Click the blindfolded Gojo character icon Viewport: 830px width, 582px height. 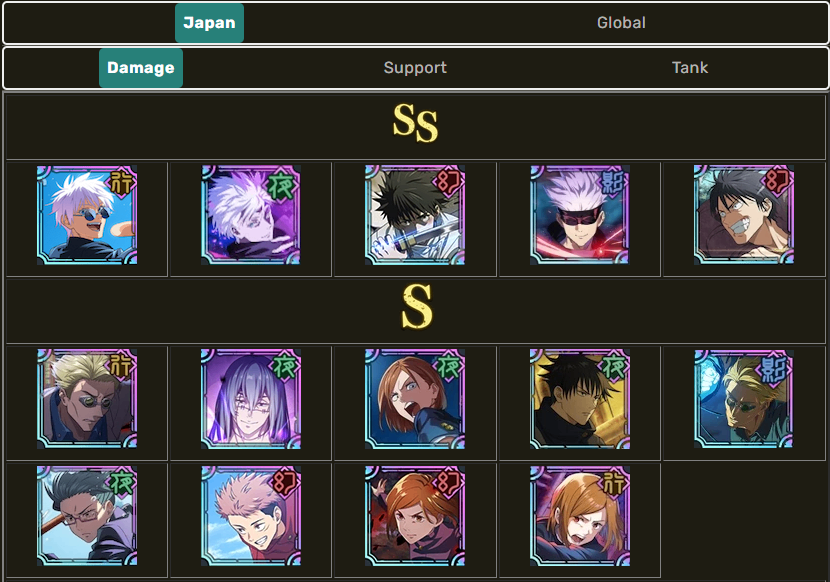click(x=580, y=215)
